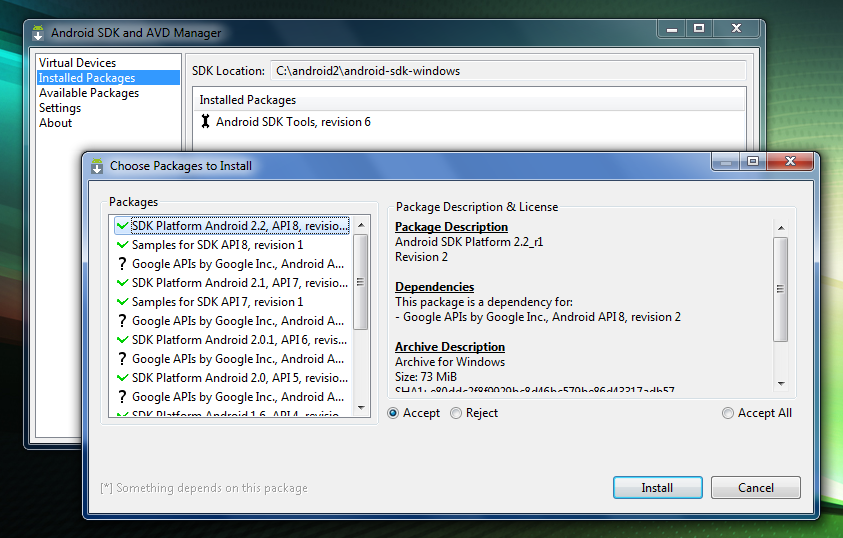Click question mark icon of Google APIs row below Android 2.0.1
This screenshot has width=843, height=538.
(x=123, y=358)
